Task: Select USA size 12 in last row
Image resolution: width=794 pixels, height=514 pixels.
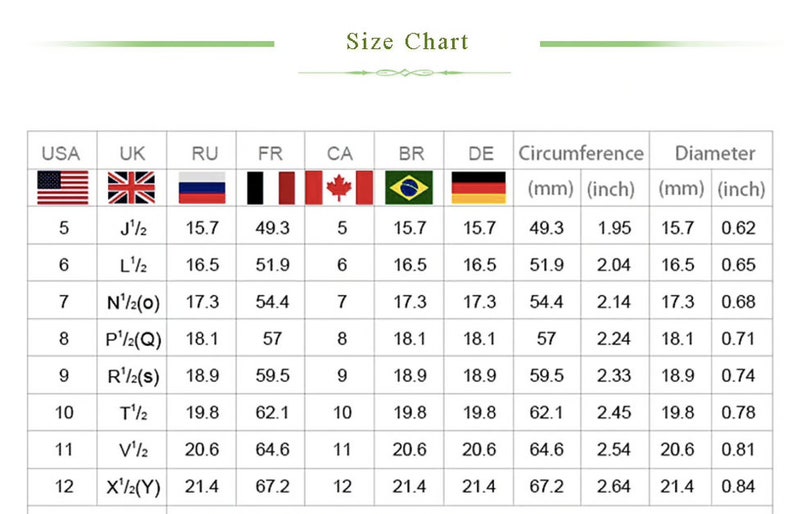Action: (x=64, y=487)
